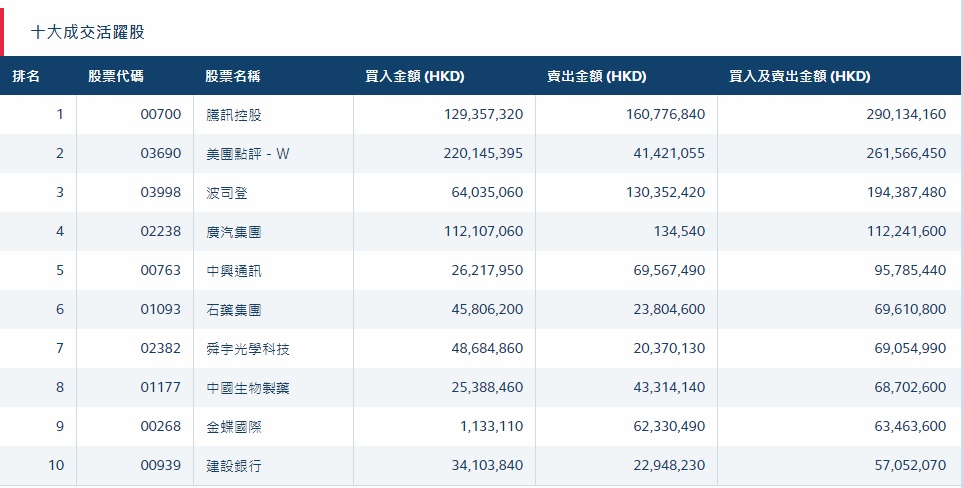Click stock code 00700
Viewport: 964px width, 488px height.
(x=161, y=115)
